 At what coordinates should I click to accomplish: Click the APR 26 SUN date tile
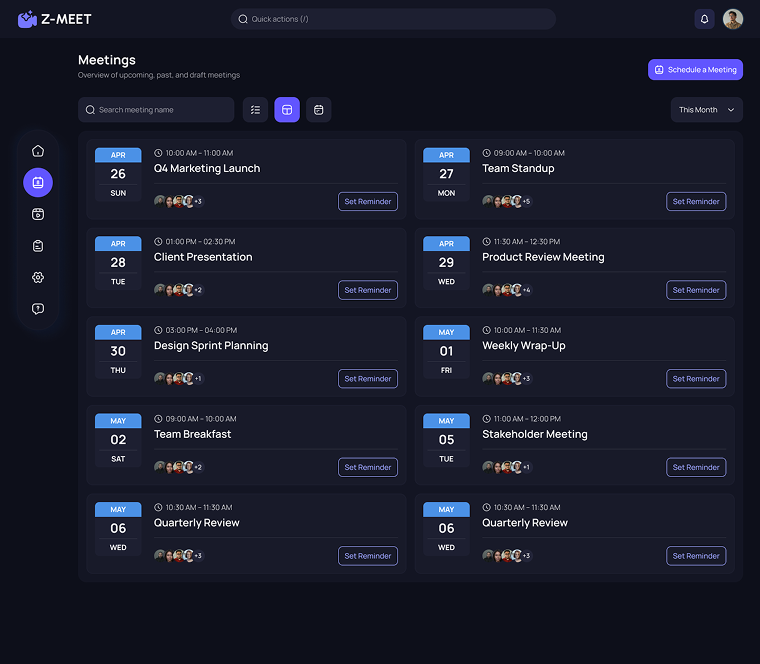[118, 174]
